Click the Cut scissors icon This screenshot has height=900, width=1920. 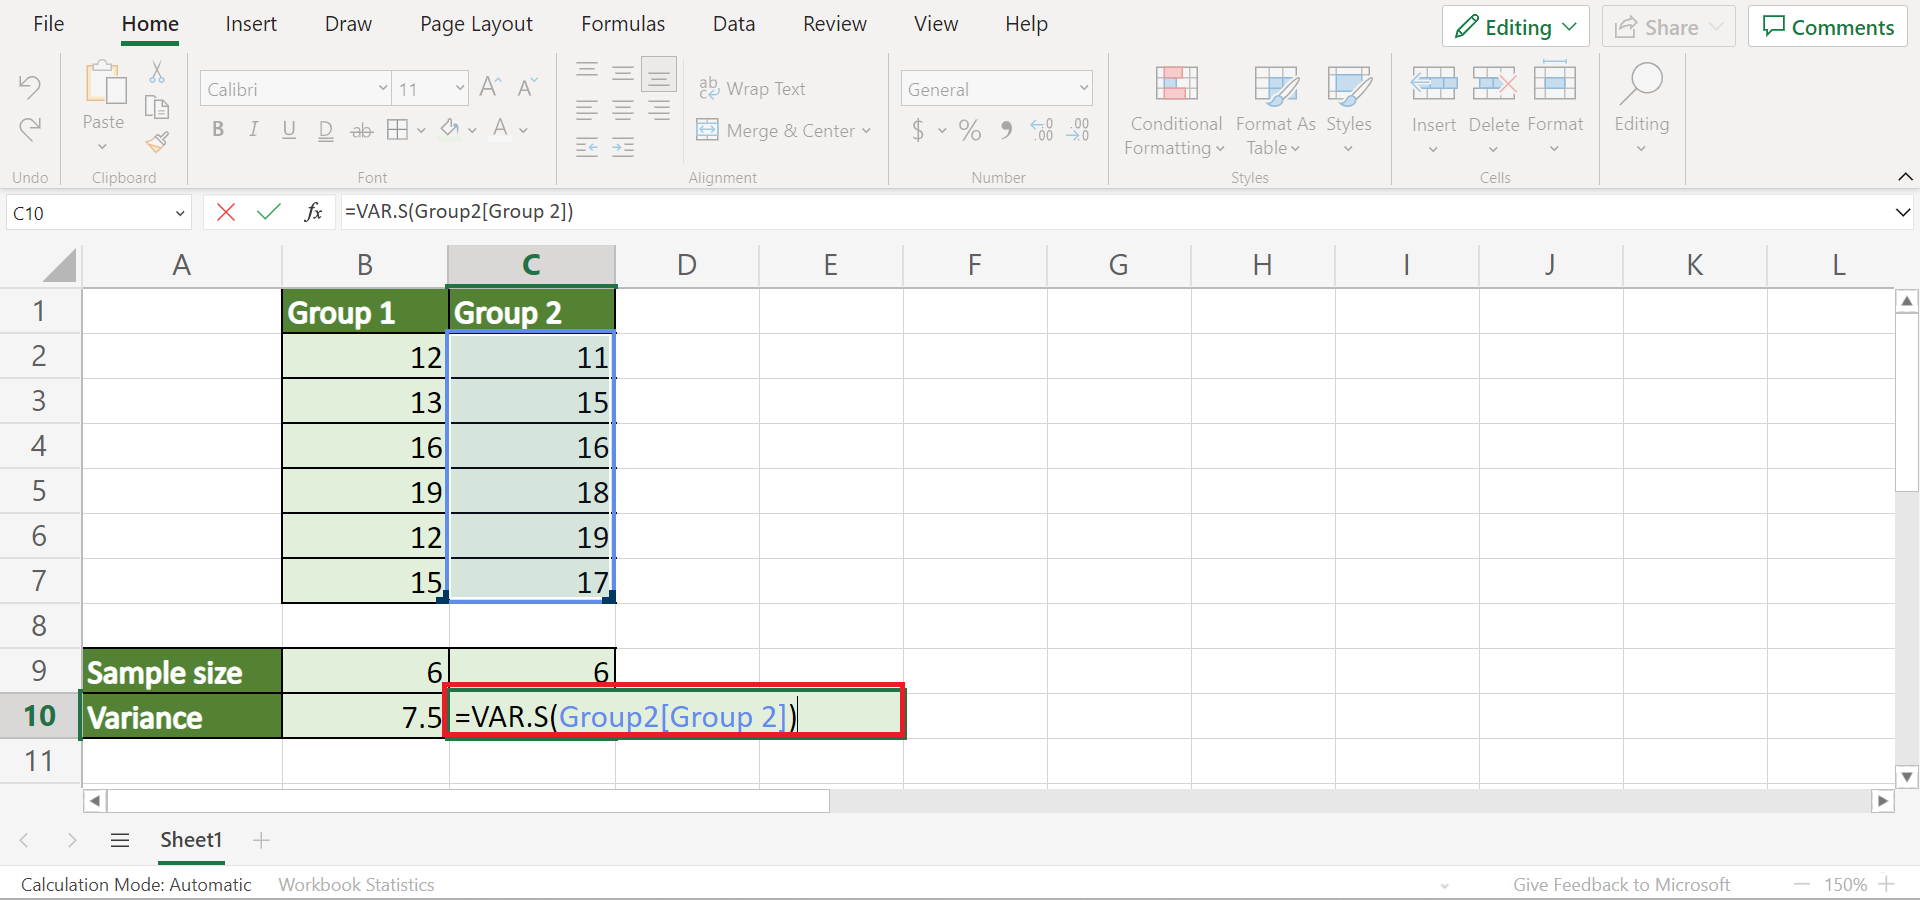157,72
